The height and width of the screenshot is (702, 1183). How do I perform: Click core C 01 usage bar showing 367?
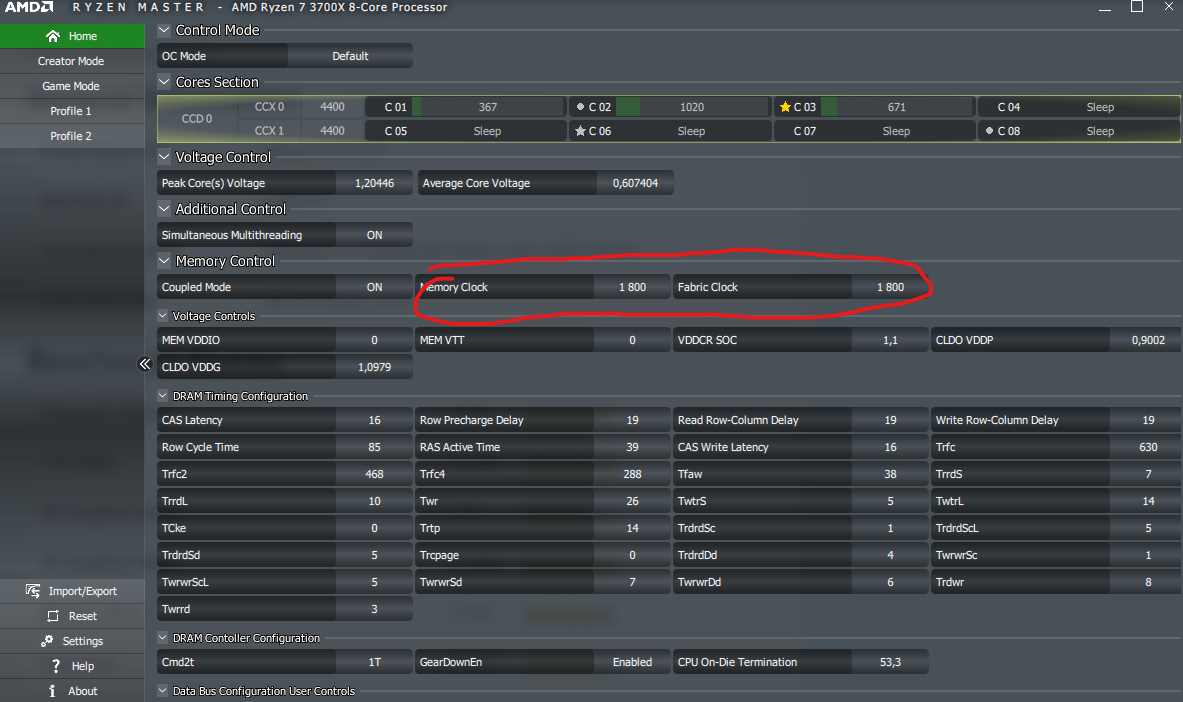(x=489, y=107)
